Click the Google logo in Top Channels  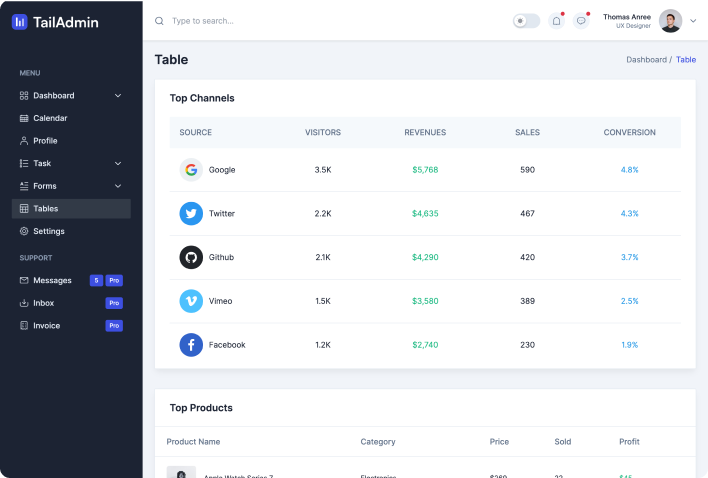191,170
